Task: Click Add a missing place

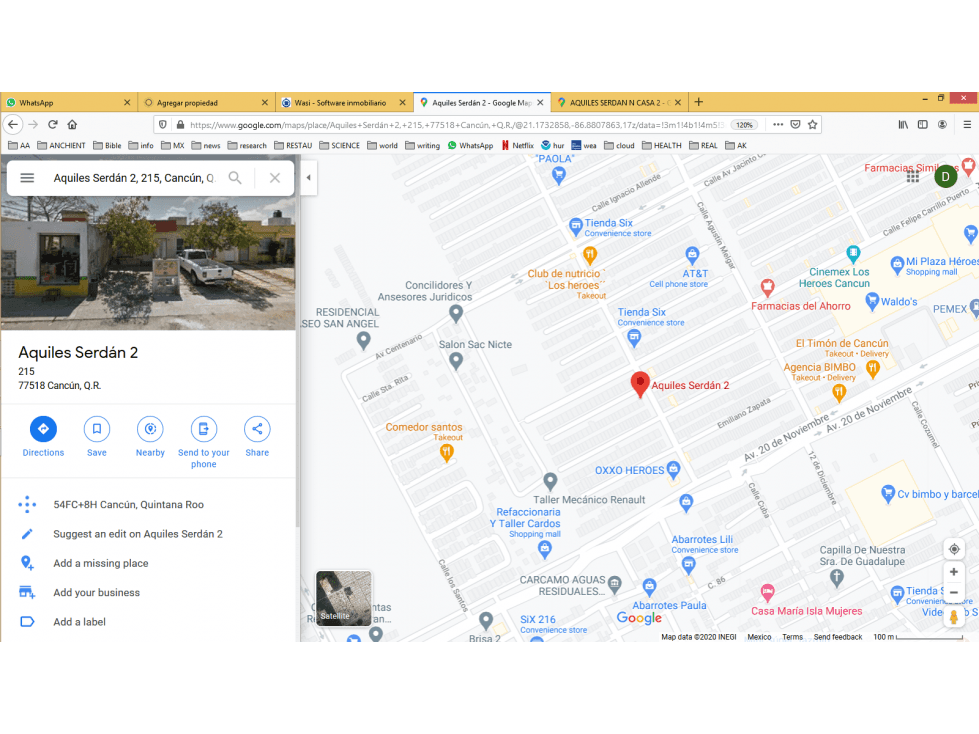Action: pyautogui.click(x=101, y=564)
